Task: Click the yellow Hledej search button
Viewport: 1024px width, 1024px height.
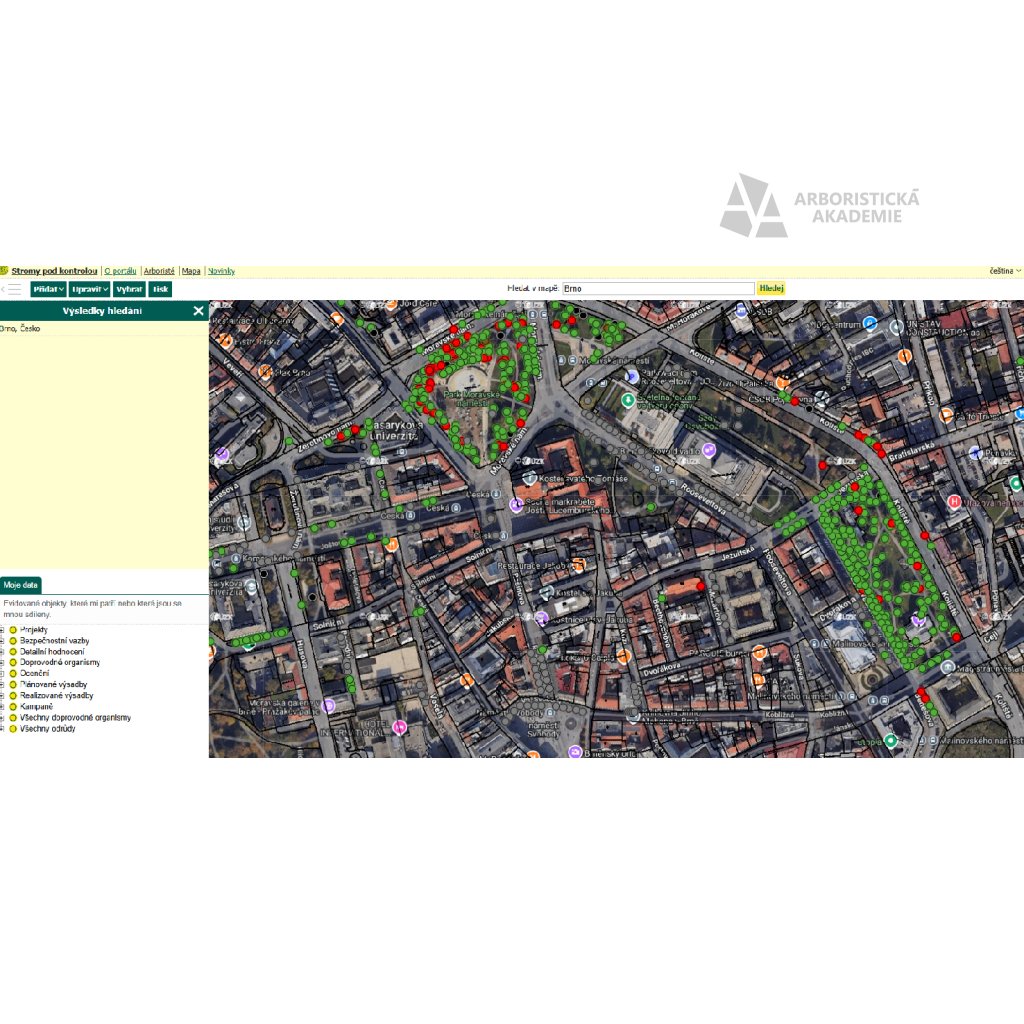Action: coord(771,288)
